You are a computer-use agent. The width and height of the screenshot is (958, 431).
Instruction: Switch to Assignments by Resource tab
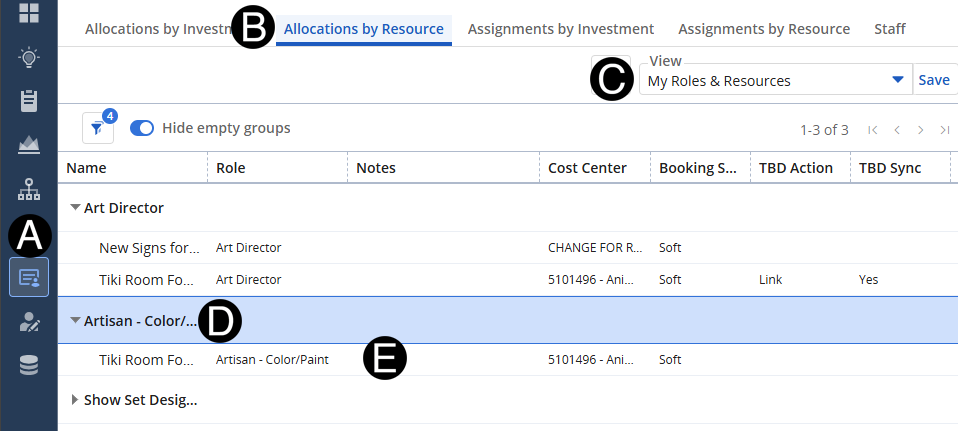pos(764,29)
